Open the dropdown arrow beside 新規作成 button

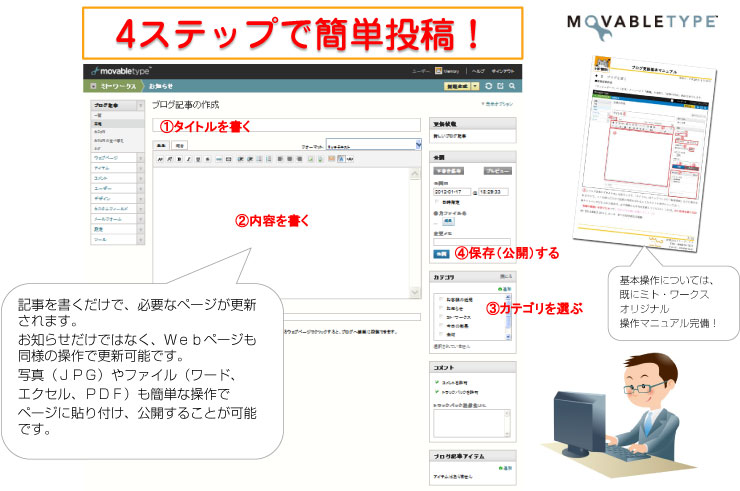[475, 86]
